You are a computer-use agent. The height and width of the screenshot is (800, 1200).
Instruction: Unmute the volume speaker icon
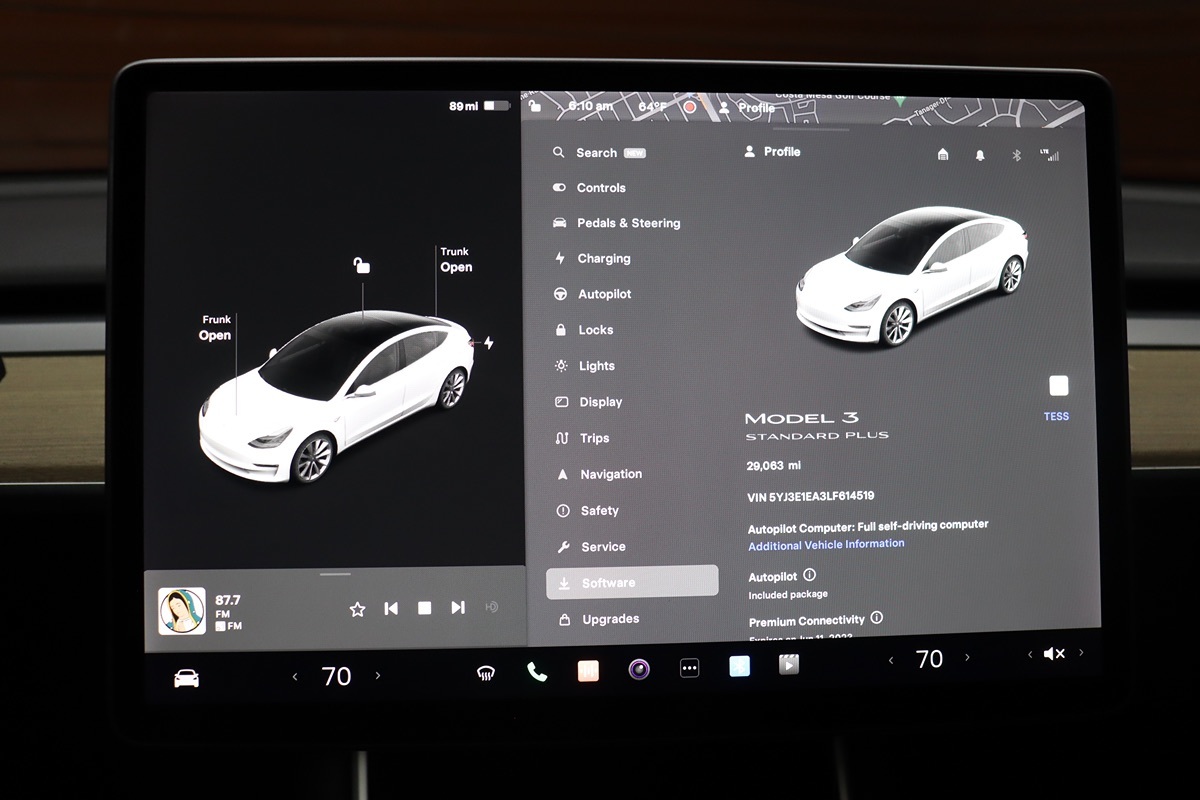(1054, 654)
